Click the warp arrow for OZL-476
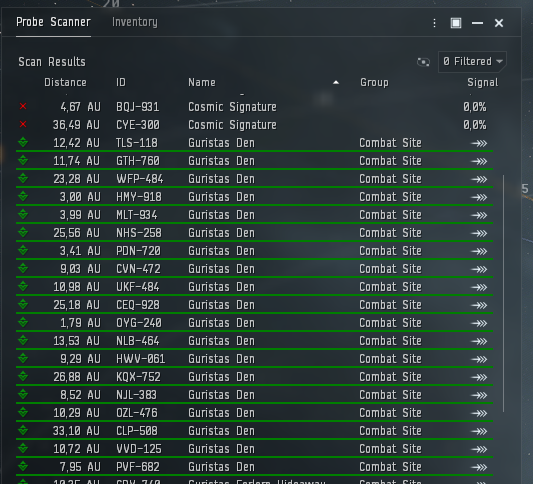533x484 pixels. [479, 413]
